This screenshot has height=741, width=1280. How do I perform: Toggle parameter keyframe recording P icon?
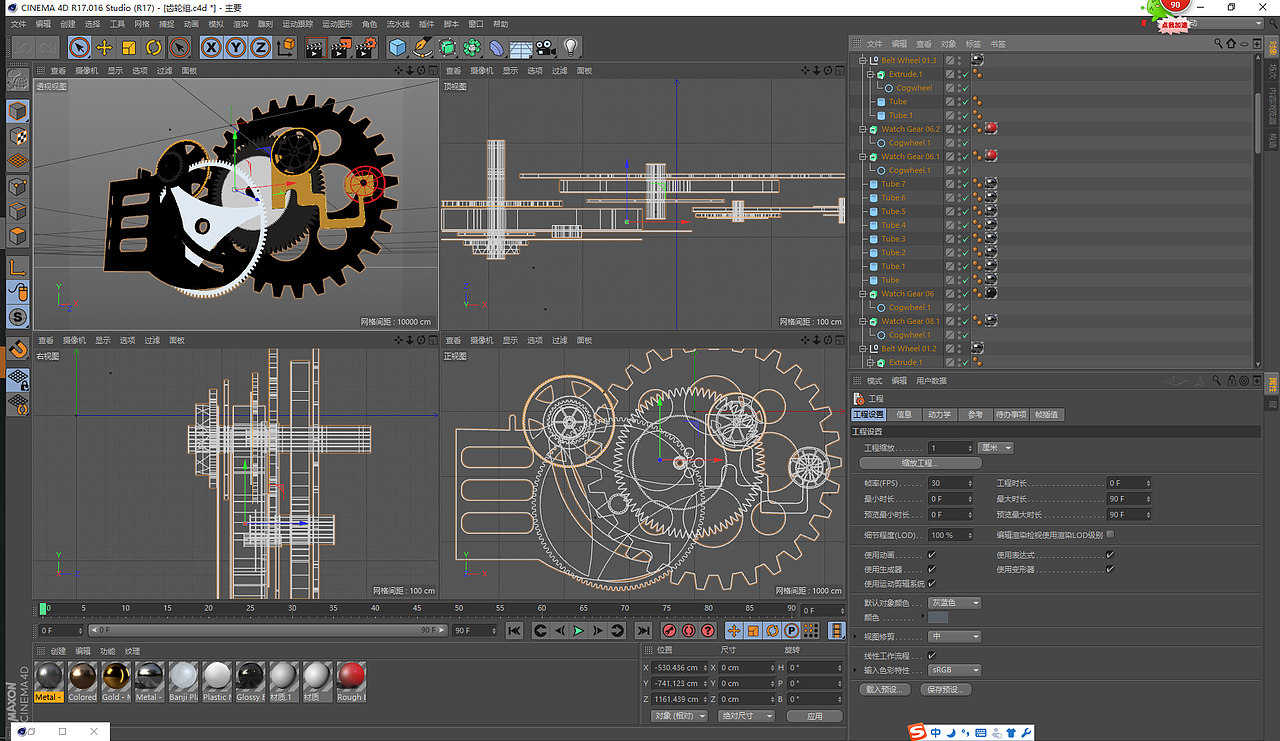tap(791, 631)
